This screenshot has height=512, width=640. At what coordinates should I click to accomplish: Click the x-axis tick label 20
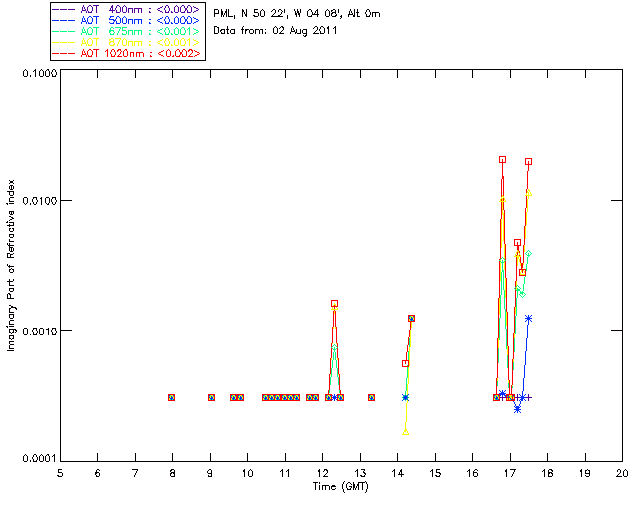tap(622, 473)
